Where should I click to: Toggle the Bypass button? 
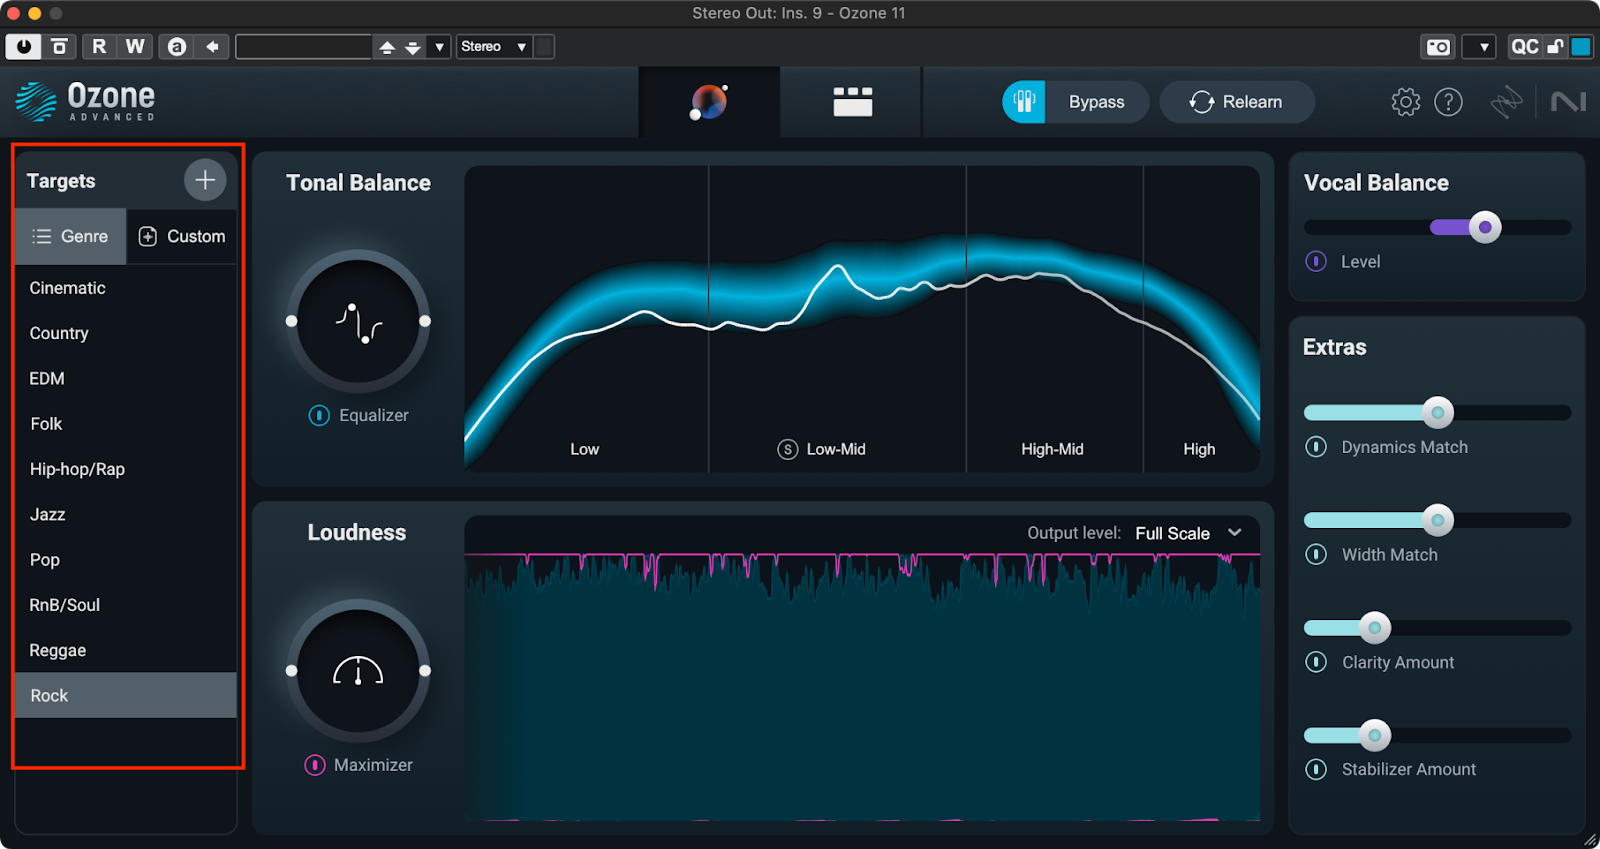1075,102
